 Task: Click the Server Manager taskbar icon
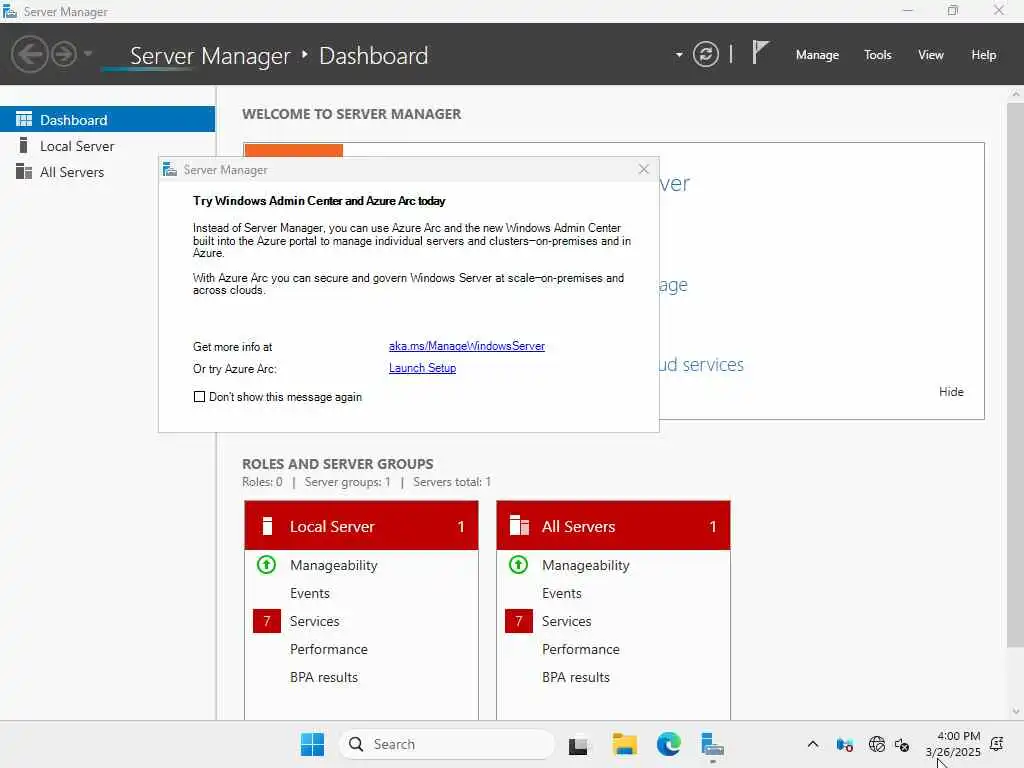712,744
